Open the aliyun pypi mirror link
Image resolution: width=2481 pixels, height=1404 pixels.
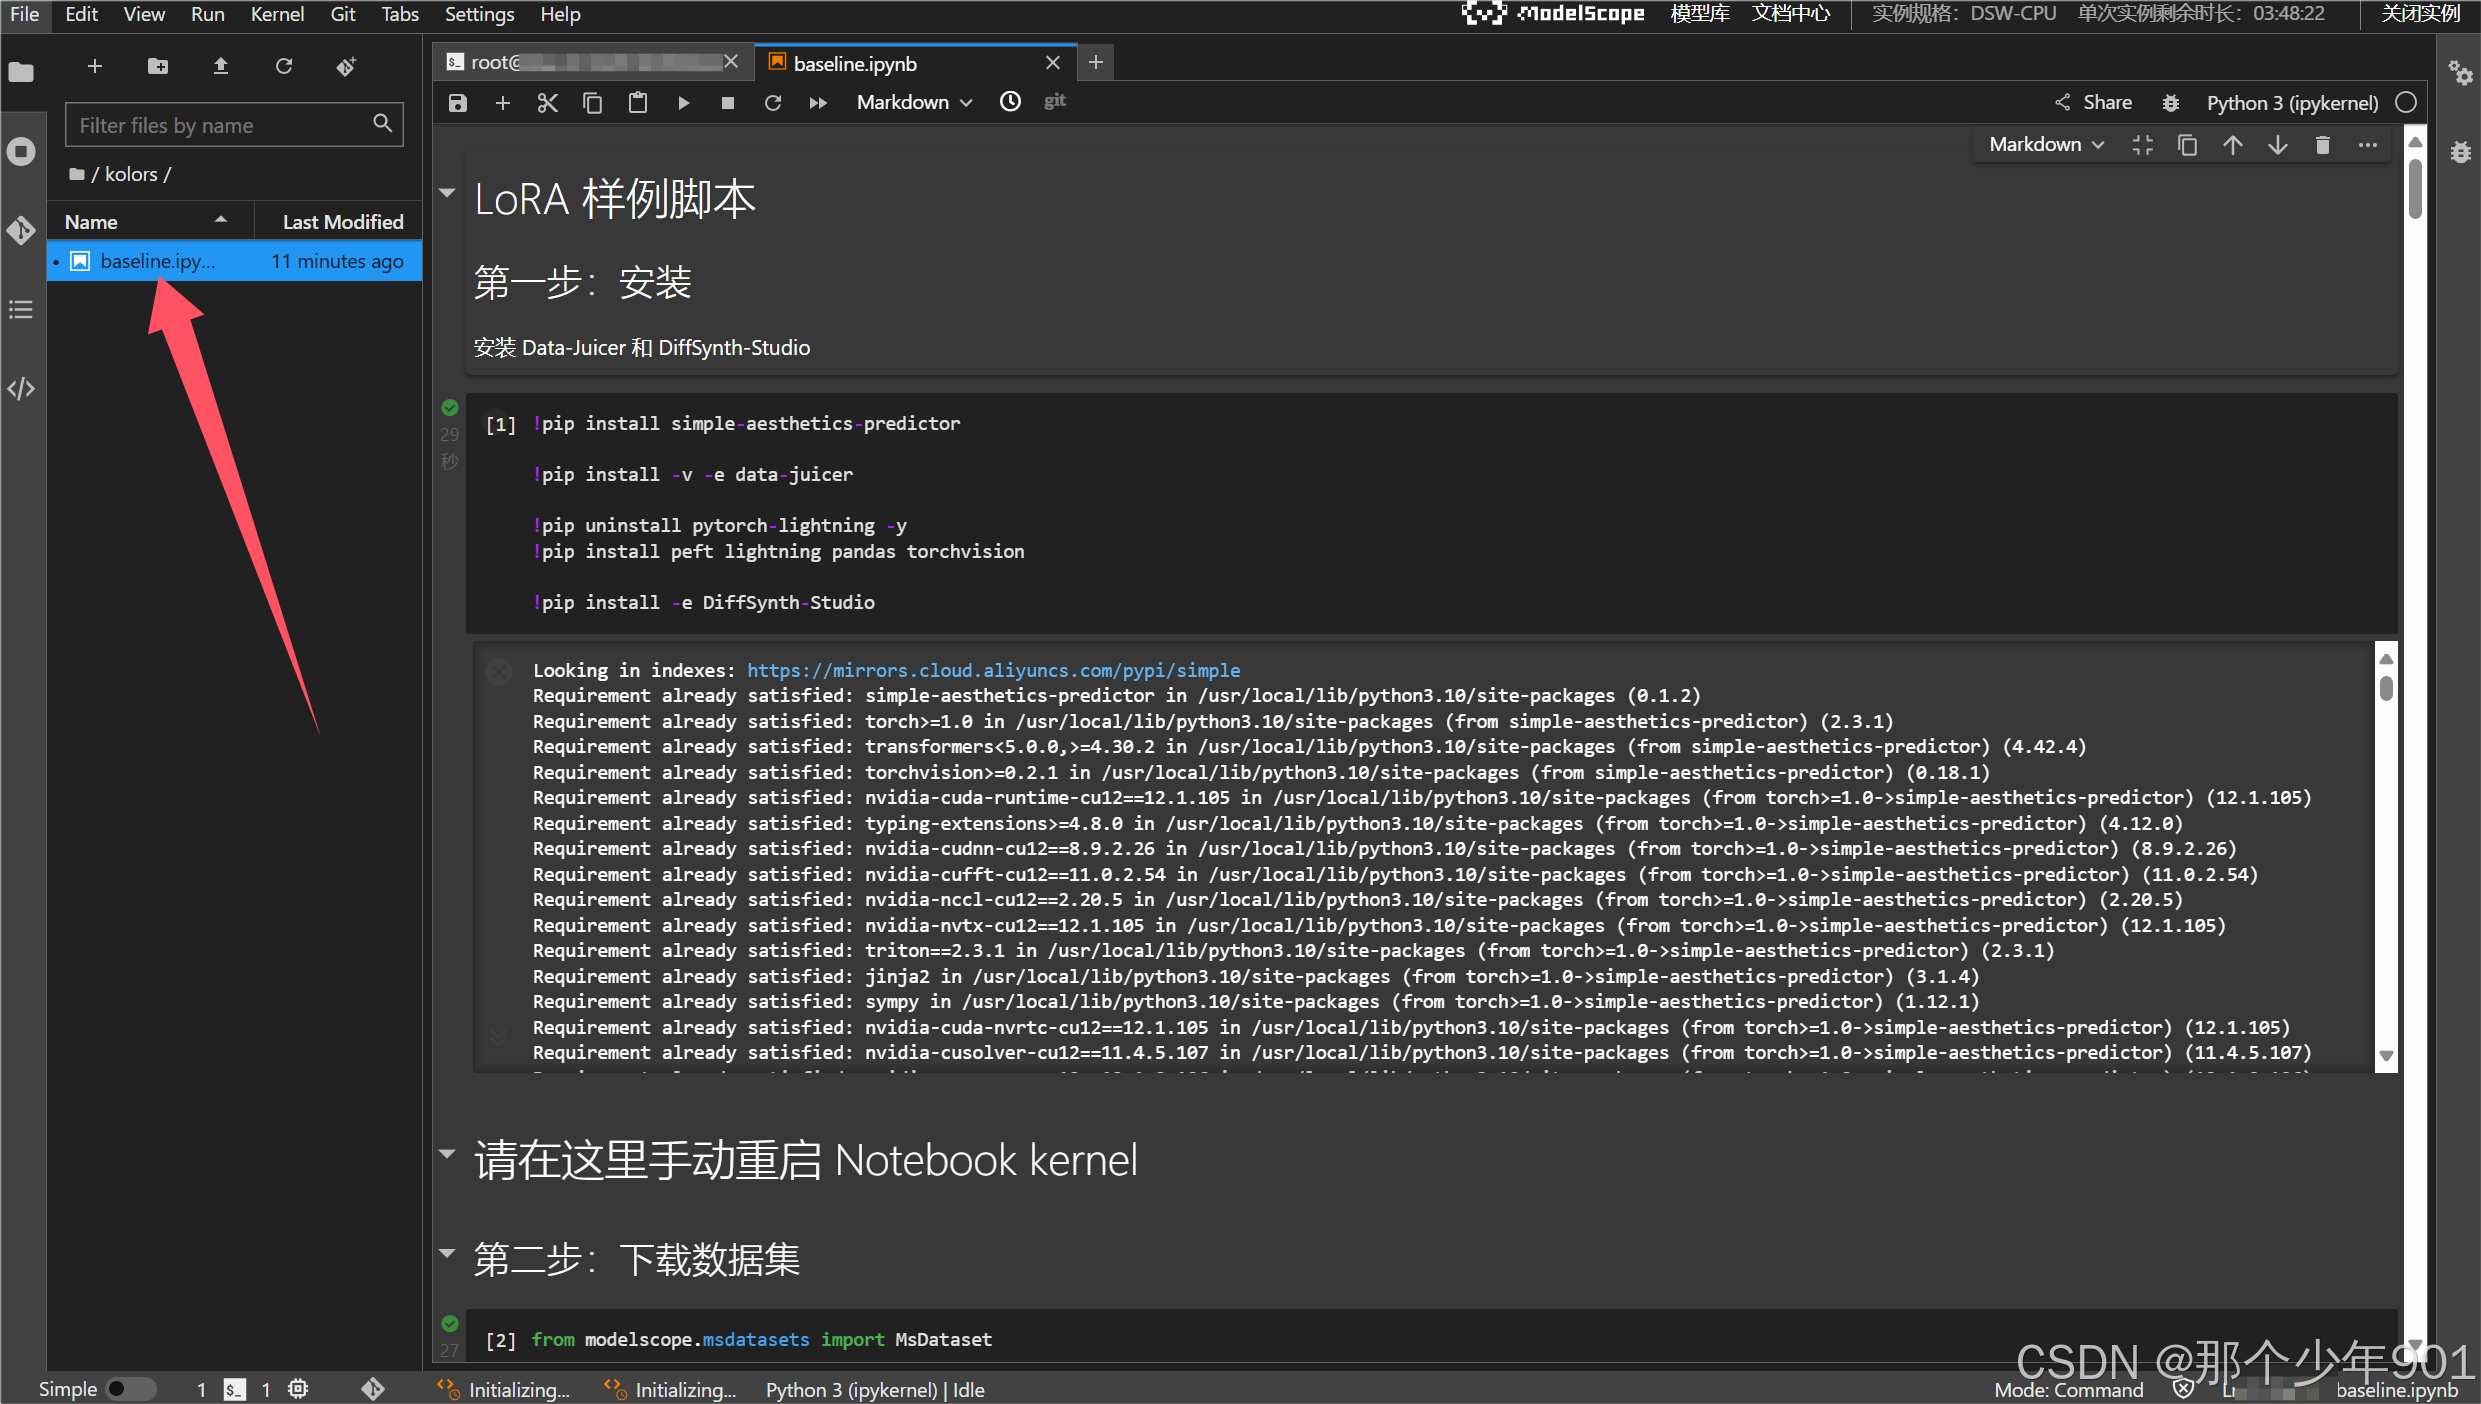coord(993,670)
